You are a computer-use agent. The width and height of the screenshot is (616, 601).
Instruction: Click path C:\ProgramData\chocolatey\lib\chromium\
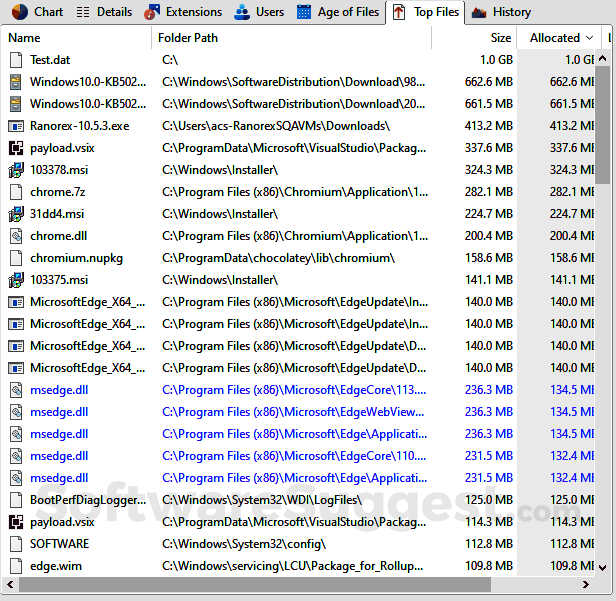(x=279, y=258)
